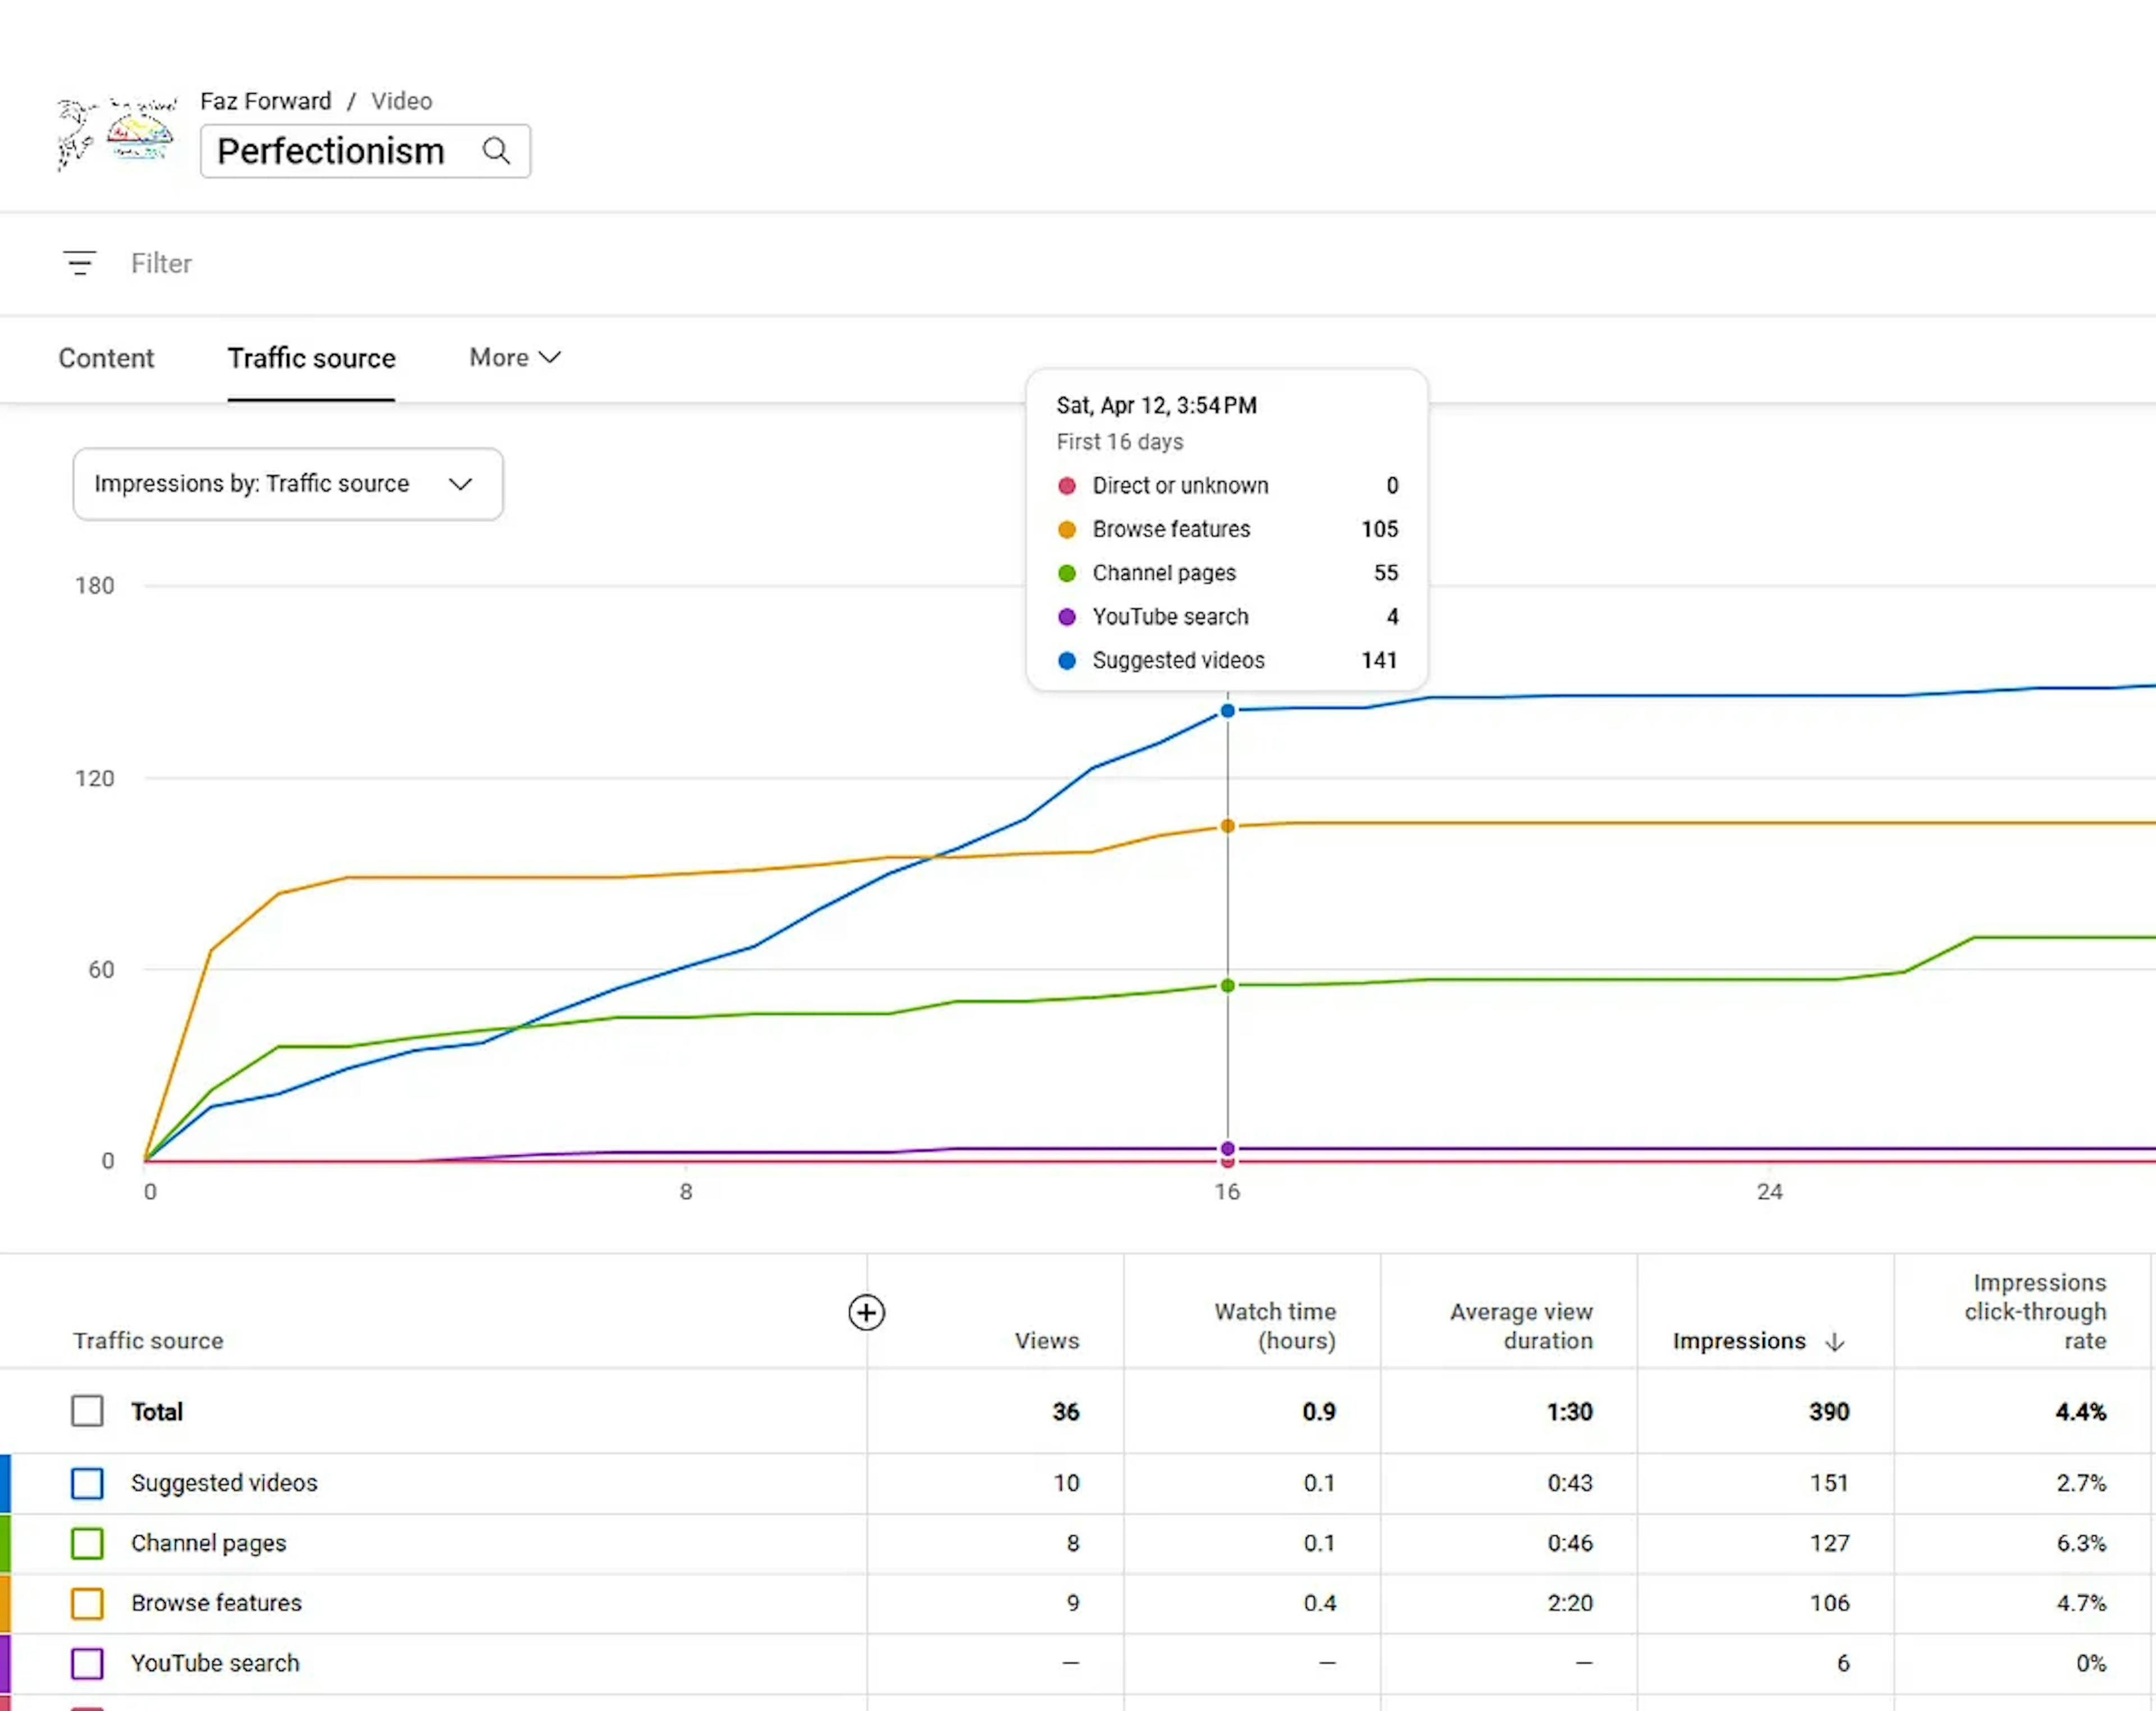Select the Traffic source tab
Viewport: 2156px width, 1711px height.
coord(311,358)
